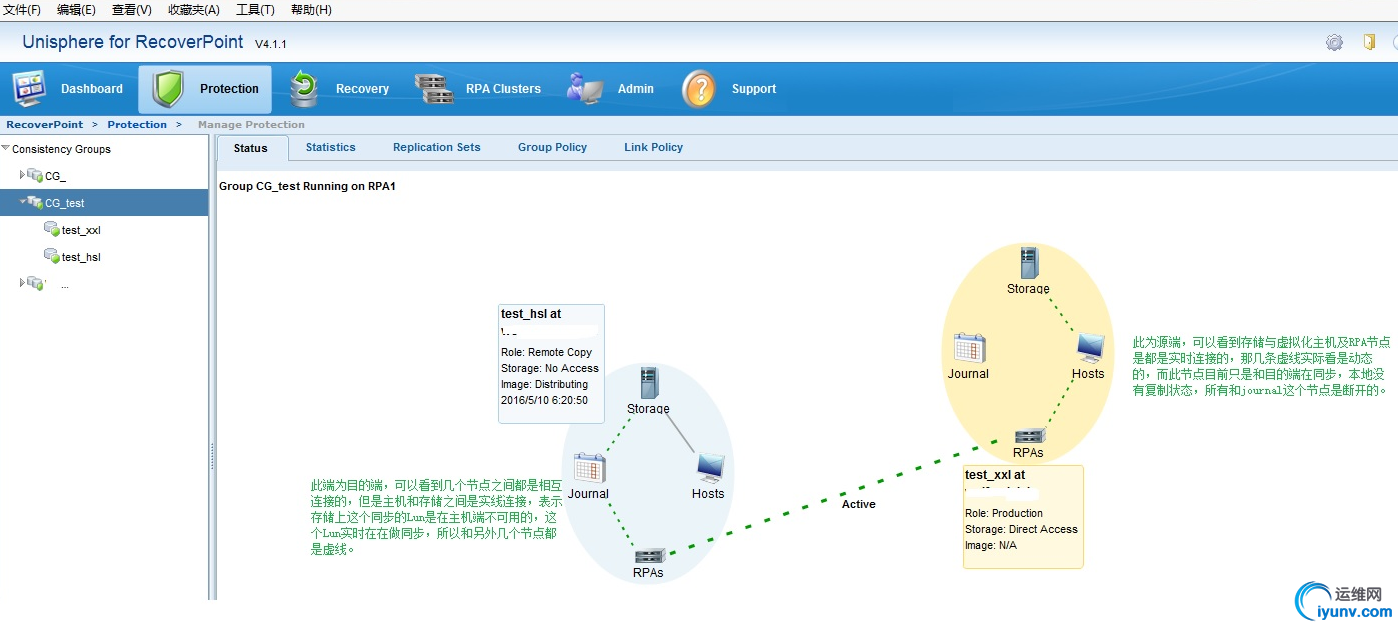Image resolution: width=1398 pixels, height=628 pixels.
Task: Open the Dashboard section
Action: [x=68, y=89]
